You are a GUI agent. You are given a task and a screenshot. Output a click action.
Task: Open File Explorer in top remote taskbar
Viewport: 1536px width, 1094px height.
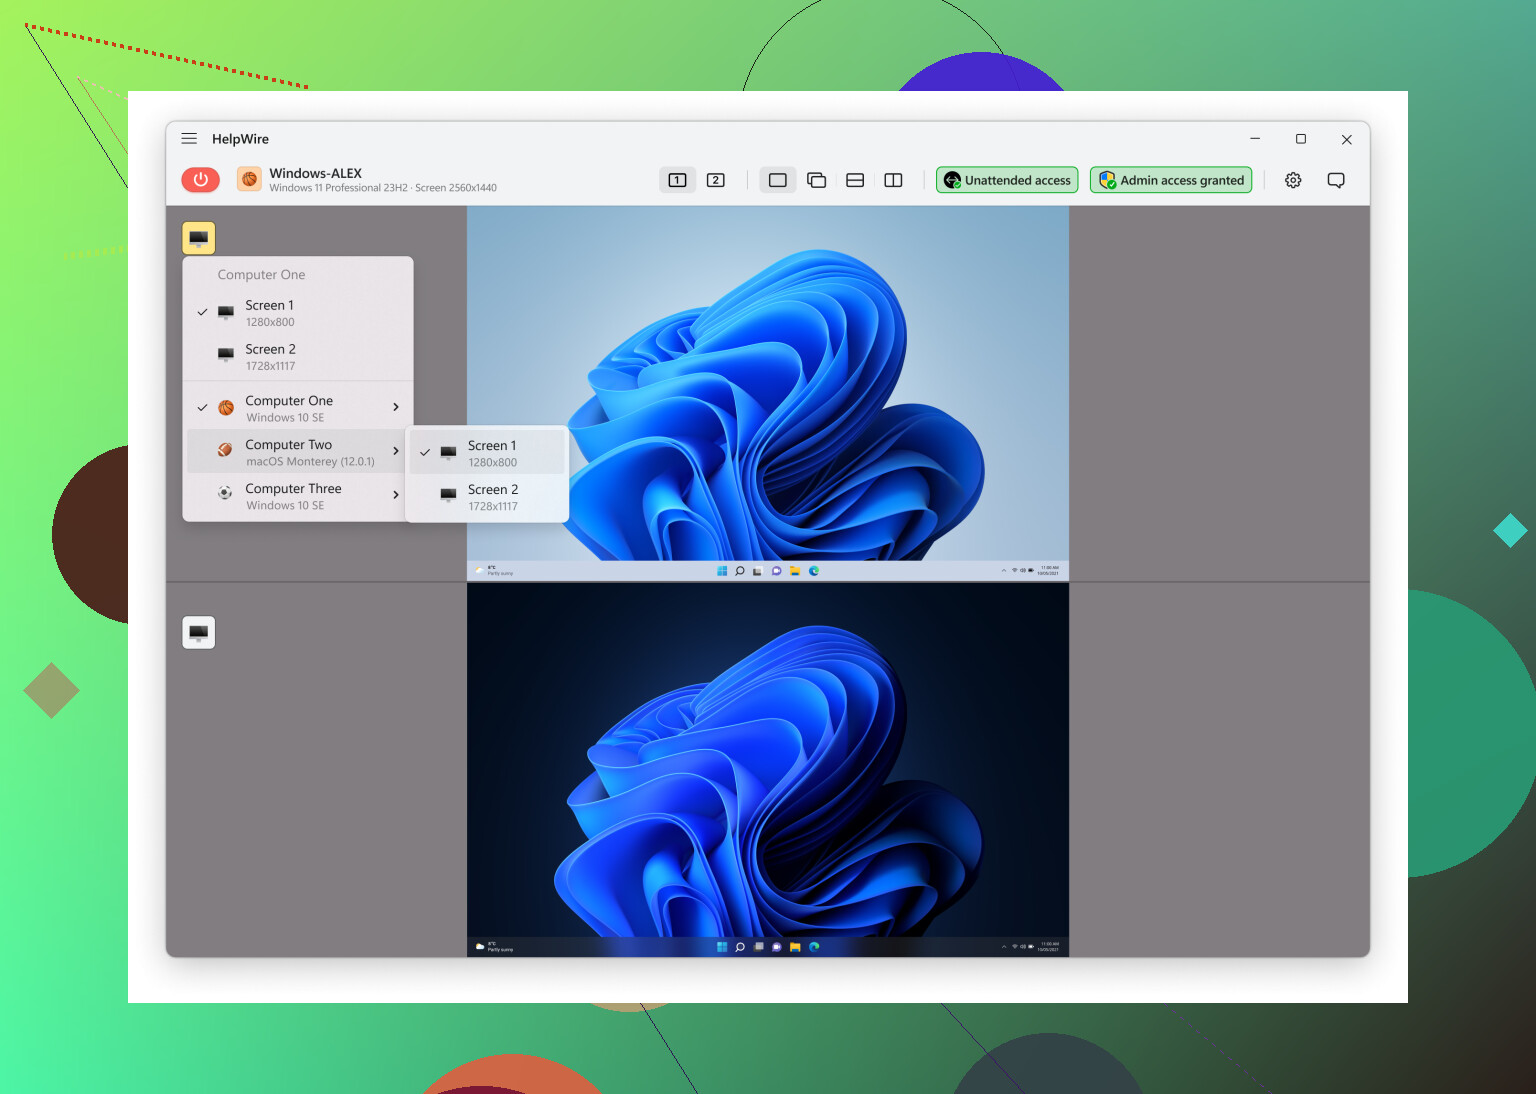pos(795,571)
